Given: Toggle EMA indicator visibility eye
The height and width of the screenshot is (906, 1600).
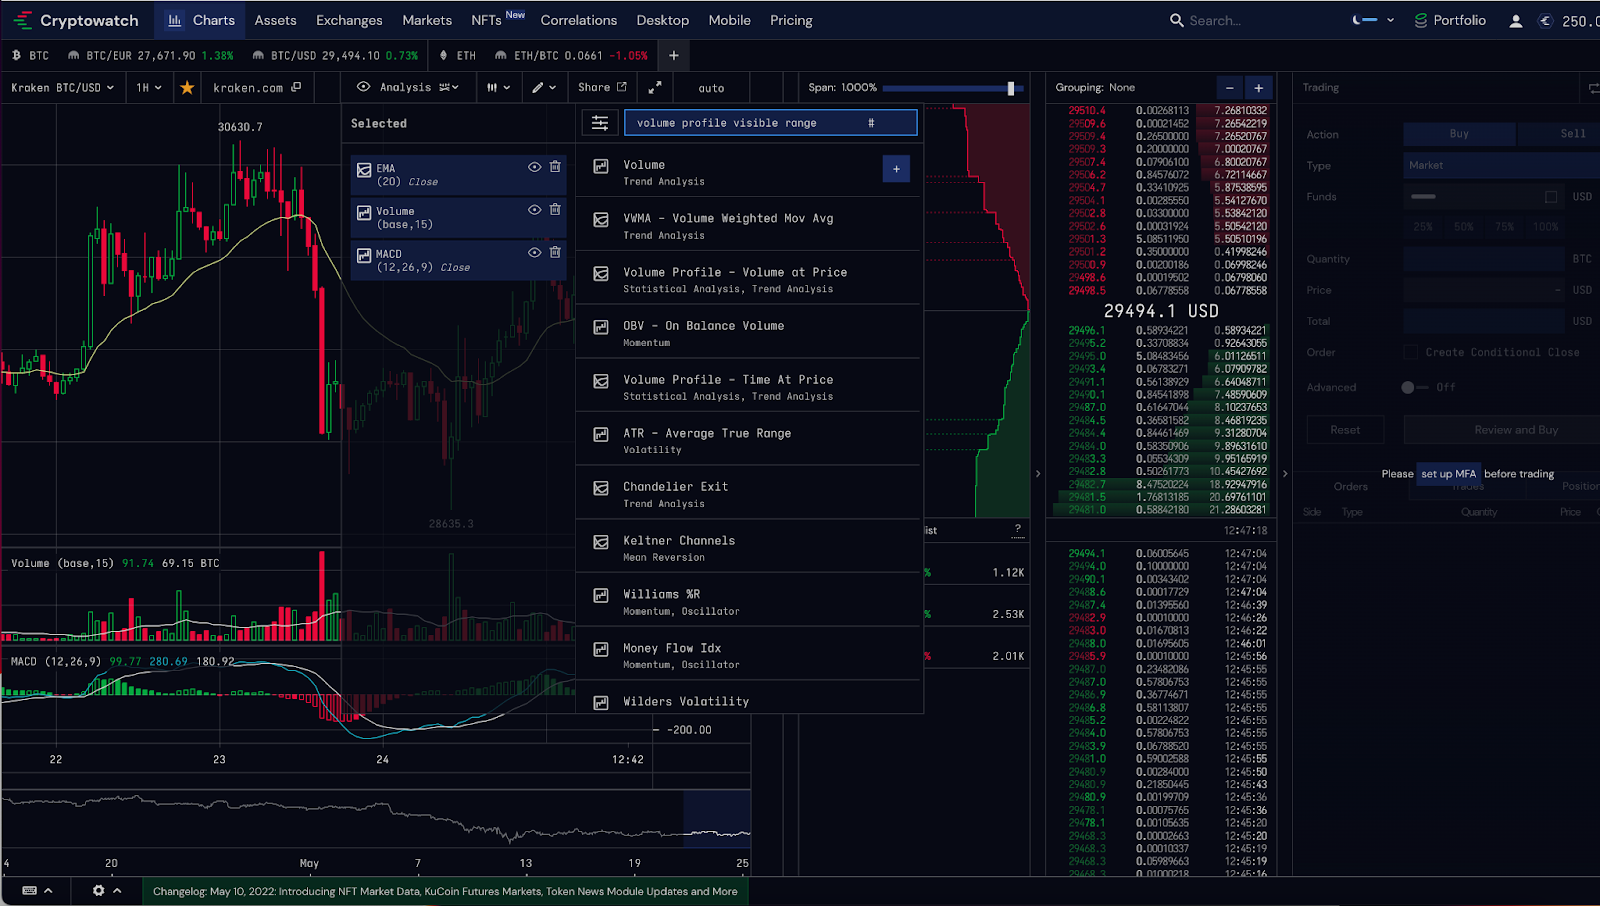Looking at the screenshot, I should (x=534, y=167).
